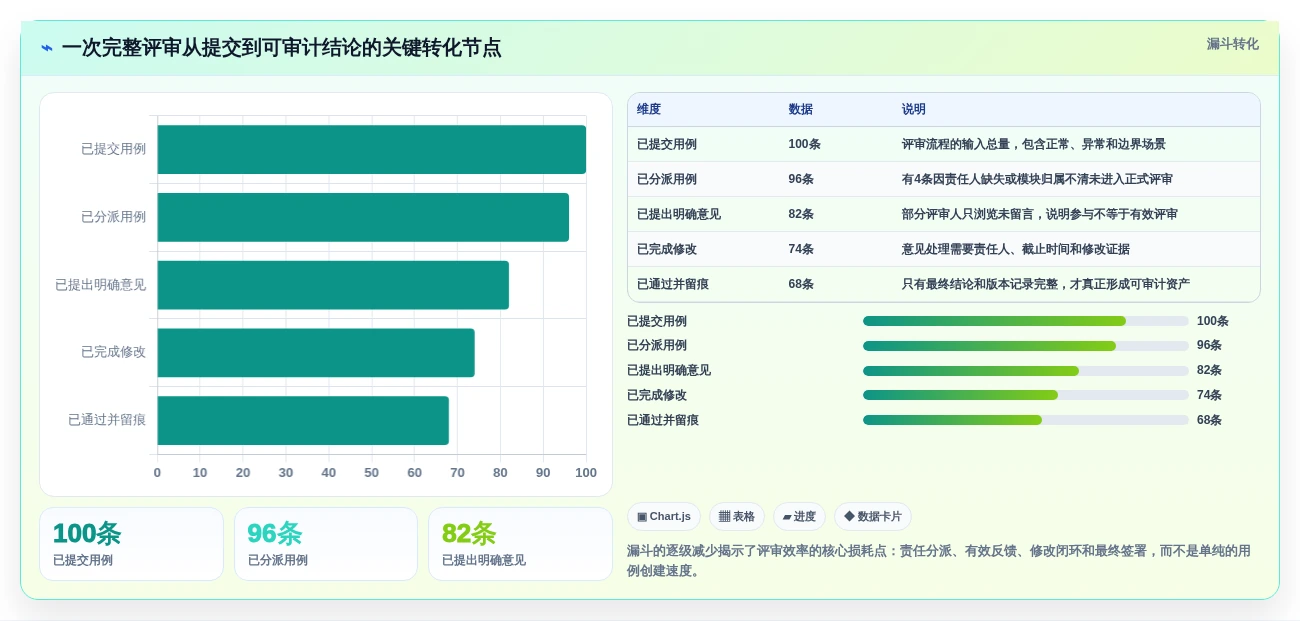The image size is (1300, 621).
Task: Click the 已提交用例 progress bar
Action: [1026, 321]
